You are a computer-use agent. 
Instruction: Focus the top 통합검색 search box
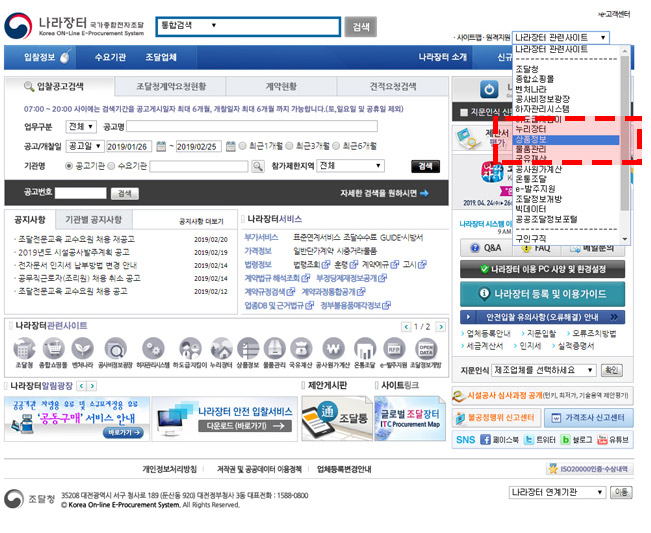pyautogui.click(x=249, y=27)
